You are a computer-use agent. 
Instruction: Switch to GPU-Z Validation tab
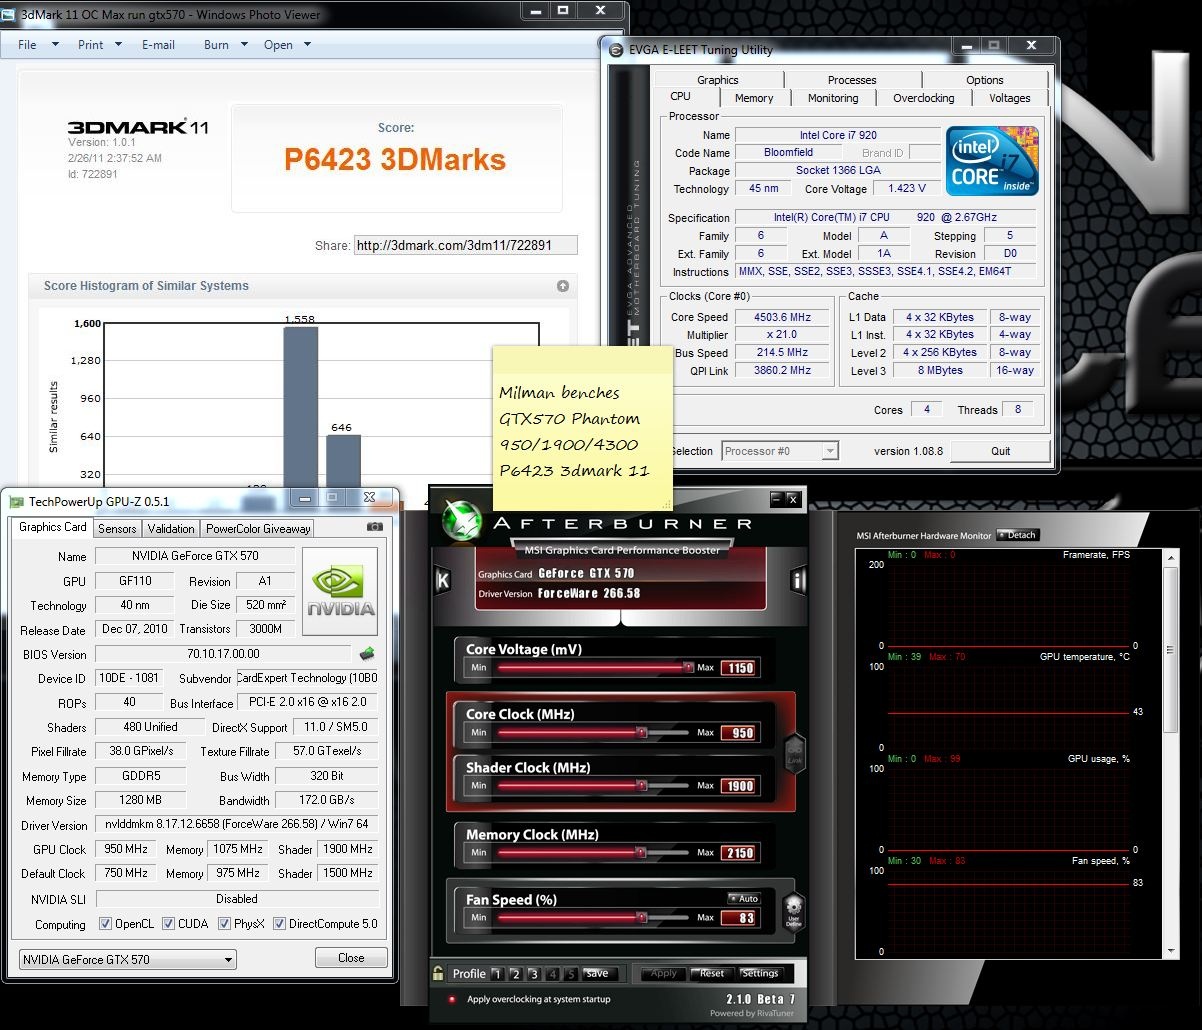[x=171, y=529]
